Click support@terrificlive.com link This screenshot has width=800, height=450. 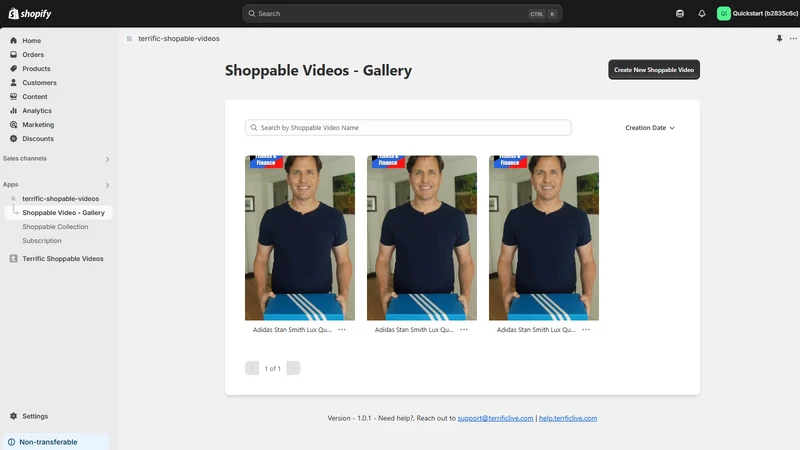tap(495, 418)
